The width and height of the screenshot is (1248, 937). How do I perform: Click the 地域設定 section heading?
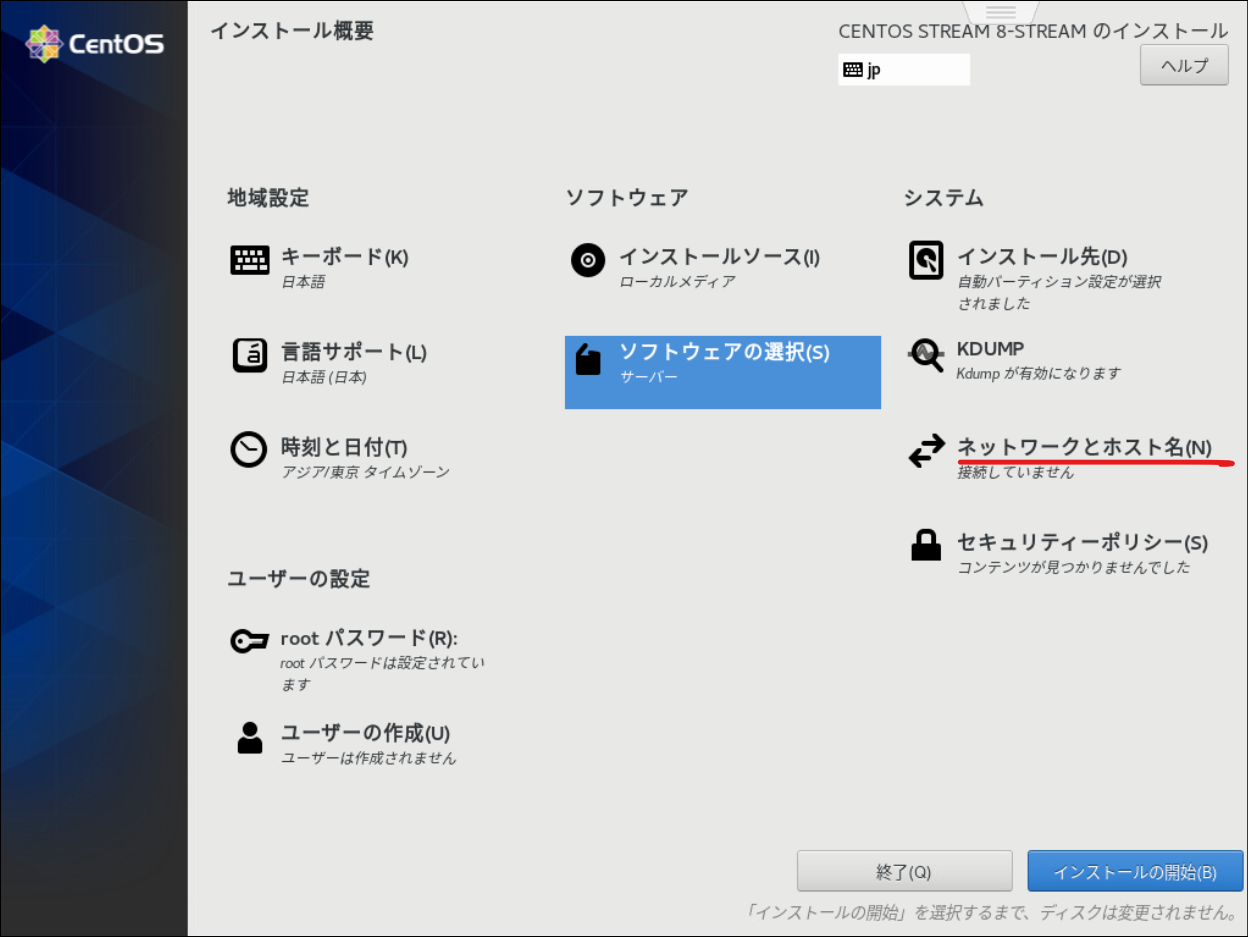pyautogui.click(x=268, y=198)
